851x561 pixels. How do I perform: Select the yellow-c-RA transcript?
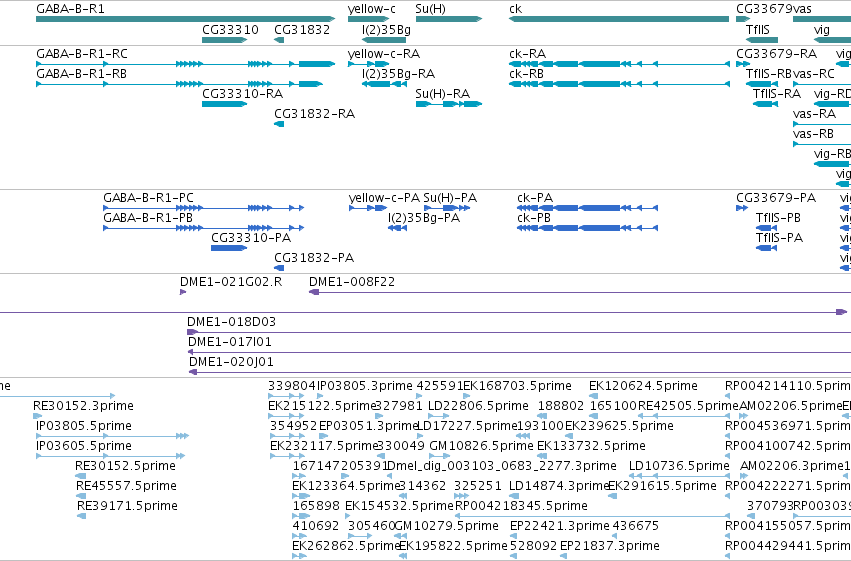369,64
